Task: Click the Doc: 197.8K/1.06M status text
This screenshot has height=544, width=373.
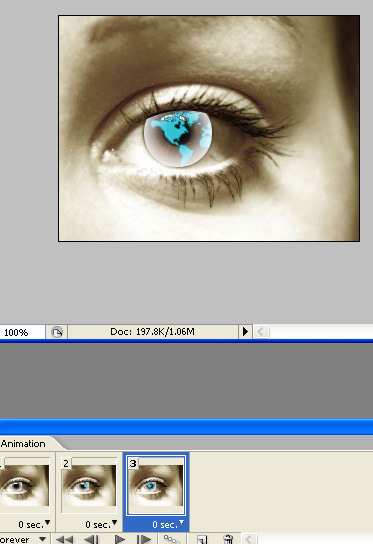Action: tap(152, 332)
